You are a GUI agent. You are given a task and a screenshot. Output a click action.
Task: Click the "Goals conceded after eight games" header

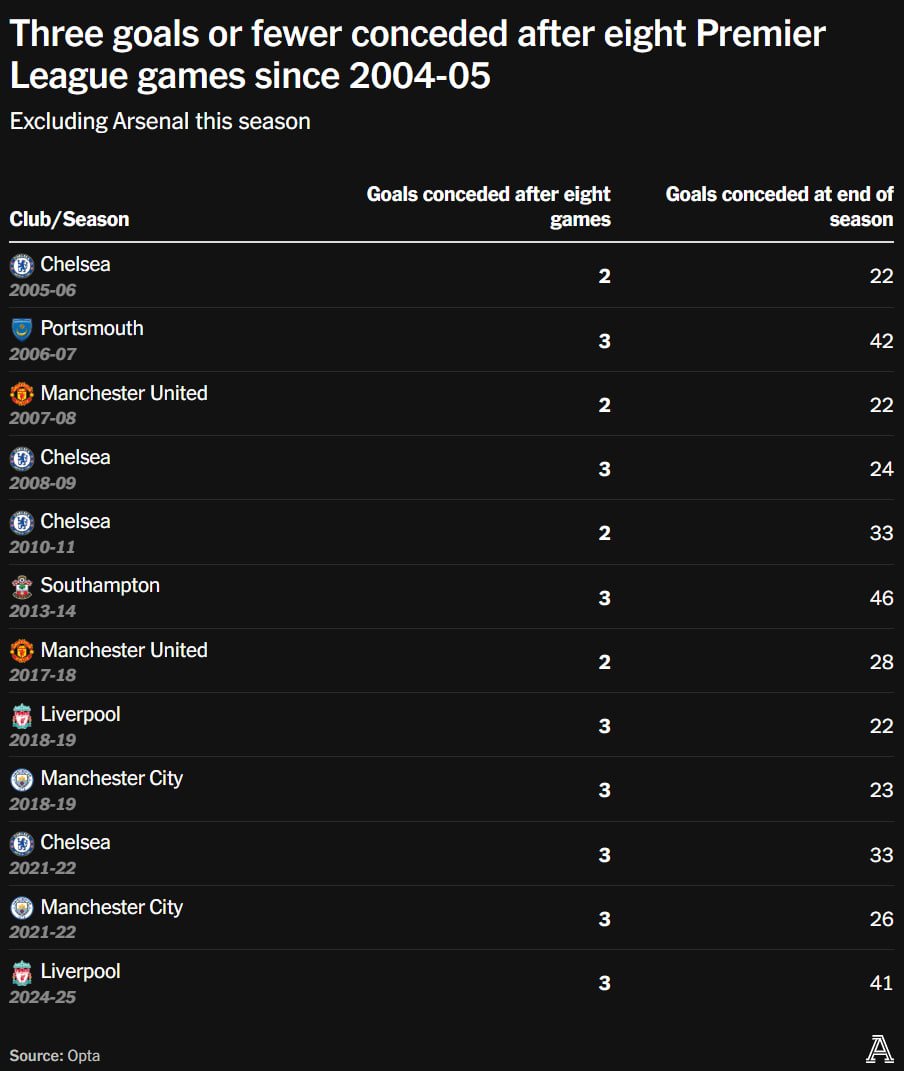point(489,206)
